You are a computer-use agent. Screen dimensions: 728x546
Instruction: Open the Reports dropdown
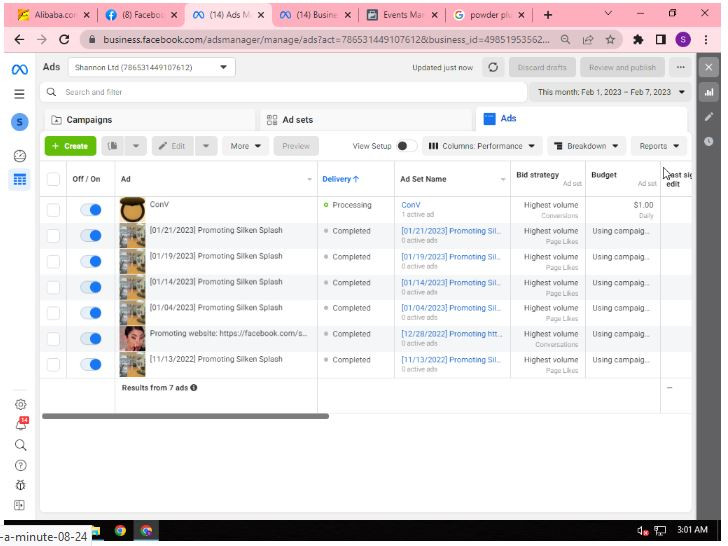click(658, 146)
